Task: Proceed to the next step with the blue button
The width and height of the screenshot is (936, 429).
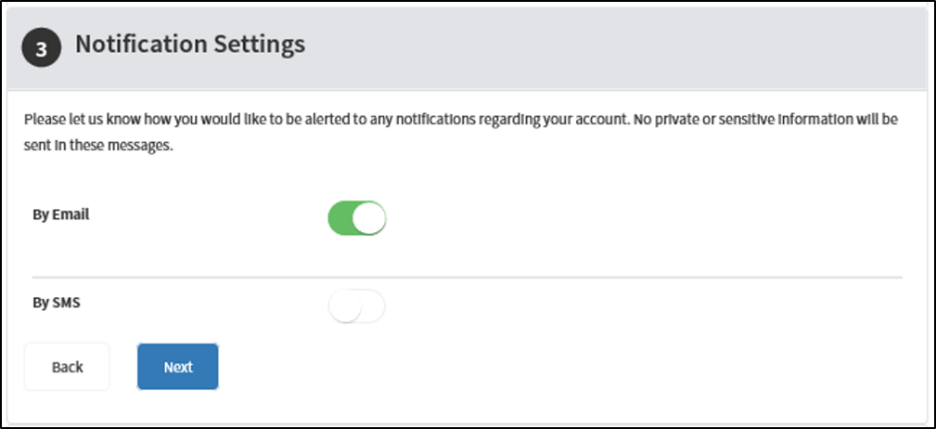Action: pos(178,366)
